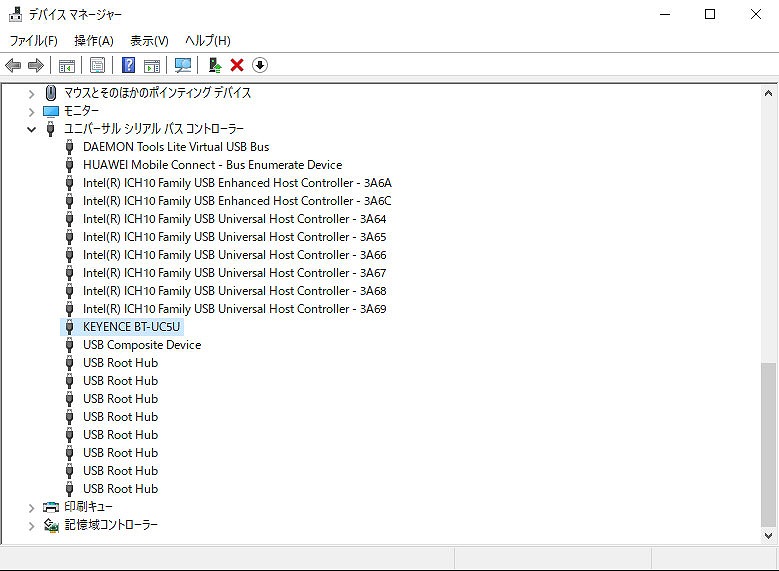Click the update device driver icon
This screenshot has height=571, width=779.
coord(214,65)
